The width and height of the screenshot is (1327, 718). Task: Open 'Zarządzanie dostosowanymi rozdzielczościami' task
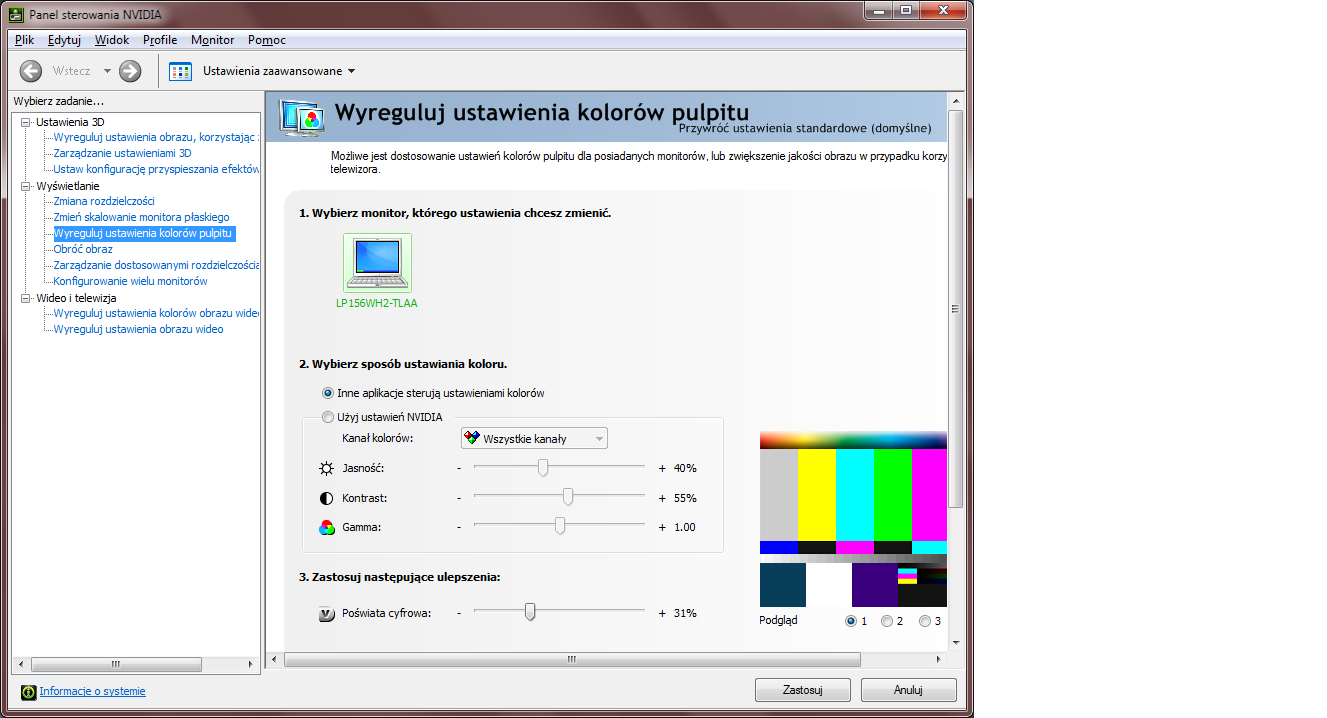pyautogui.click(x=156, y=265)
